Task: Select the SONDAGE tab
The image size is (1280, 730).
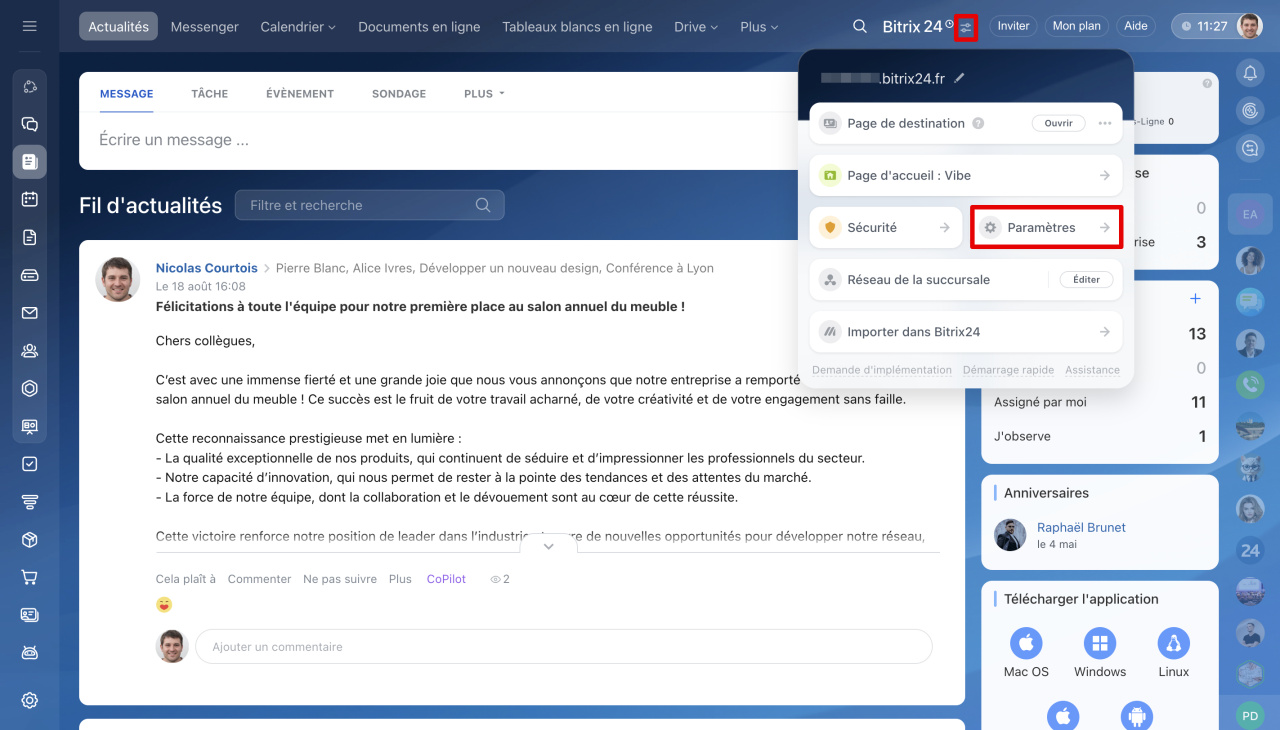Action: point(398,93)
